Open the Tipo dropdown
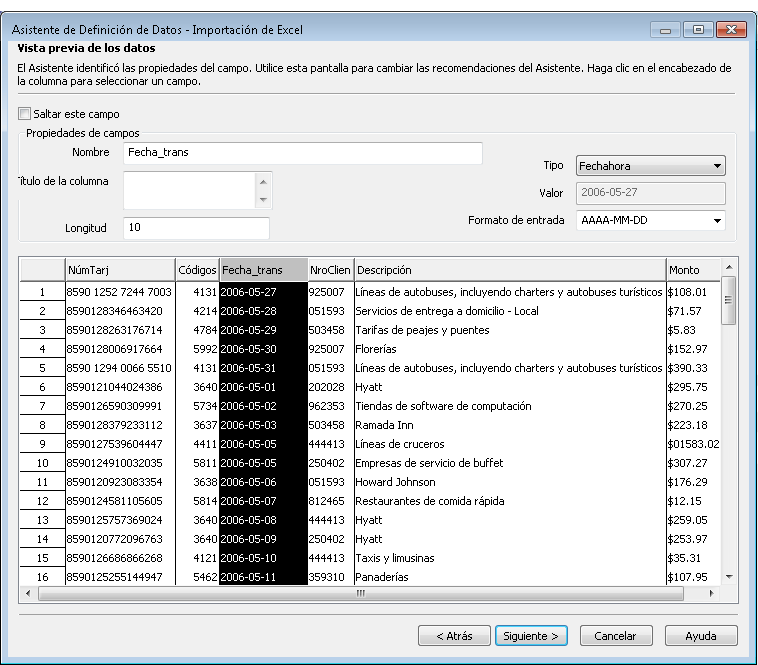758x665 pixels. (650, 166)
